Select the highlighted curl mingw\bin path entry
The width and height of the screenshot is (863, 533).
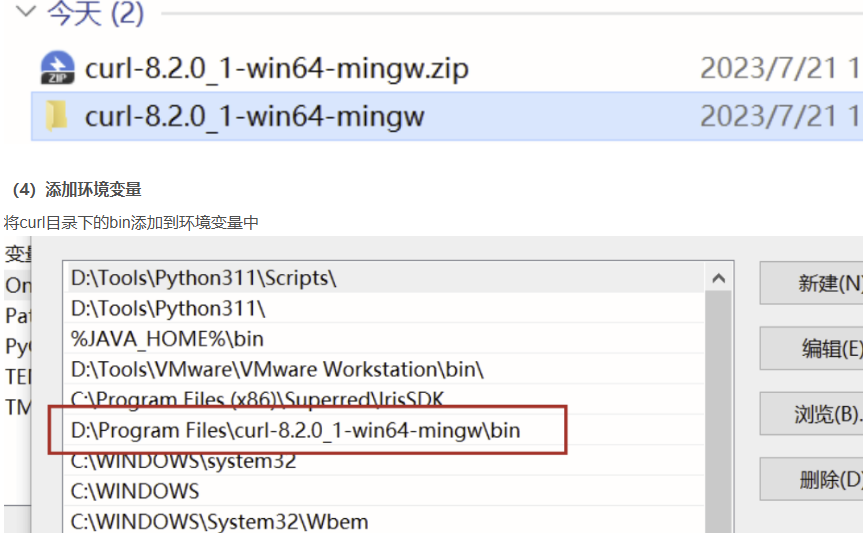(x=295, y=430)
